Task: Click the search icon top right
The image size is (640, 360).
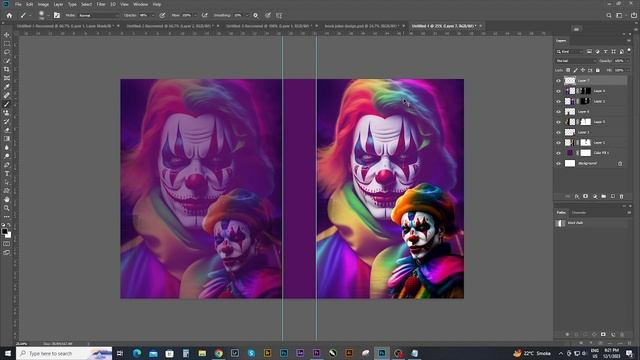Action: [x=609, y=16]
